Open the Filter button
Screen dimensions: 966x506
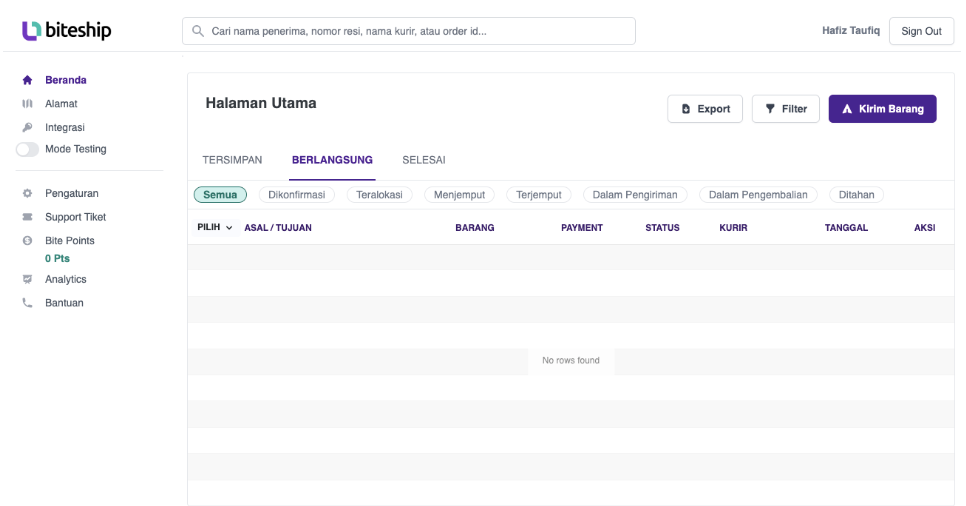point(785,109)
